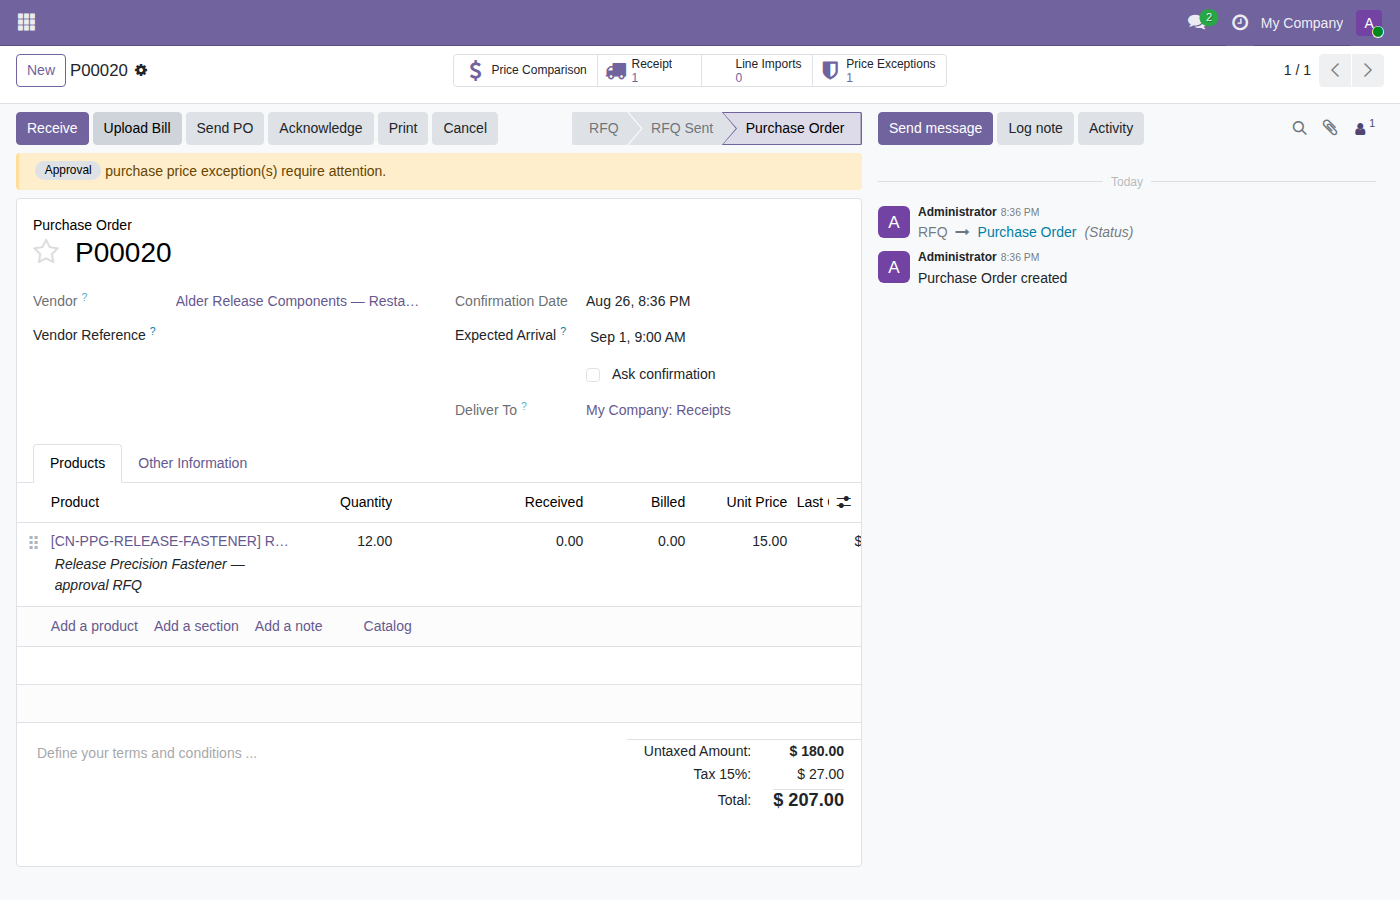Select the RFQ Sent status stage

(682, 128)
